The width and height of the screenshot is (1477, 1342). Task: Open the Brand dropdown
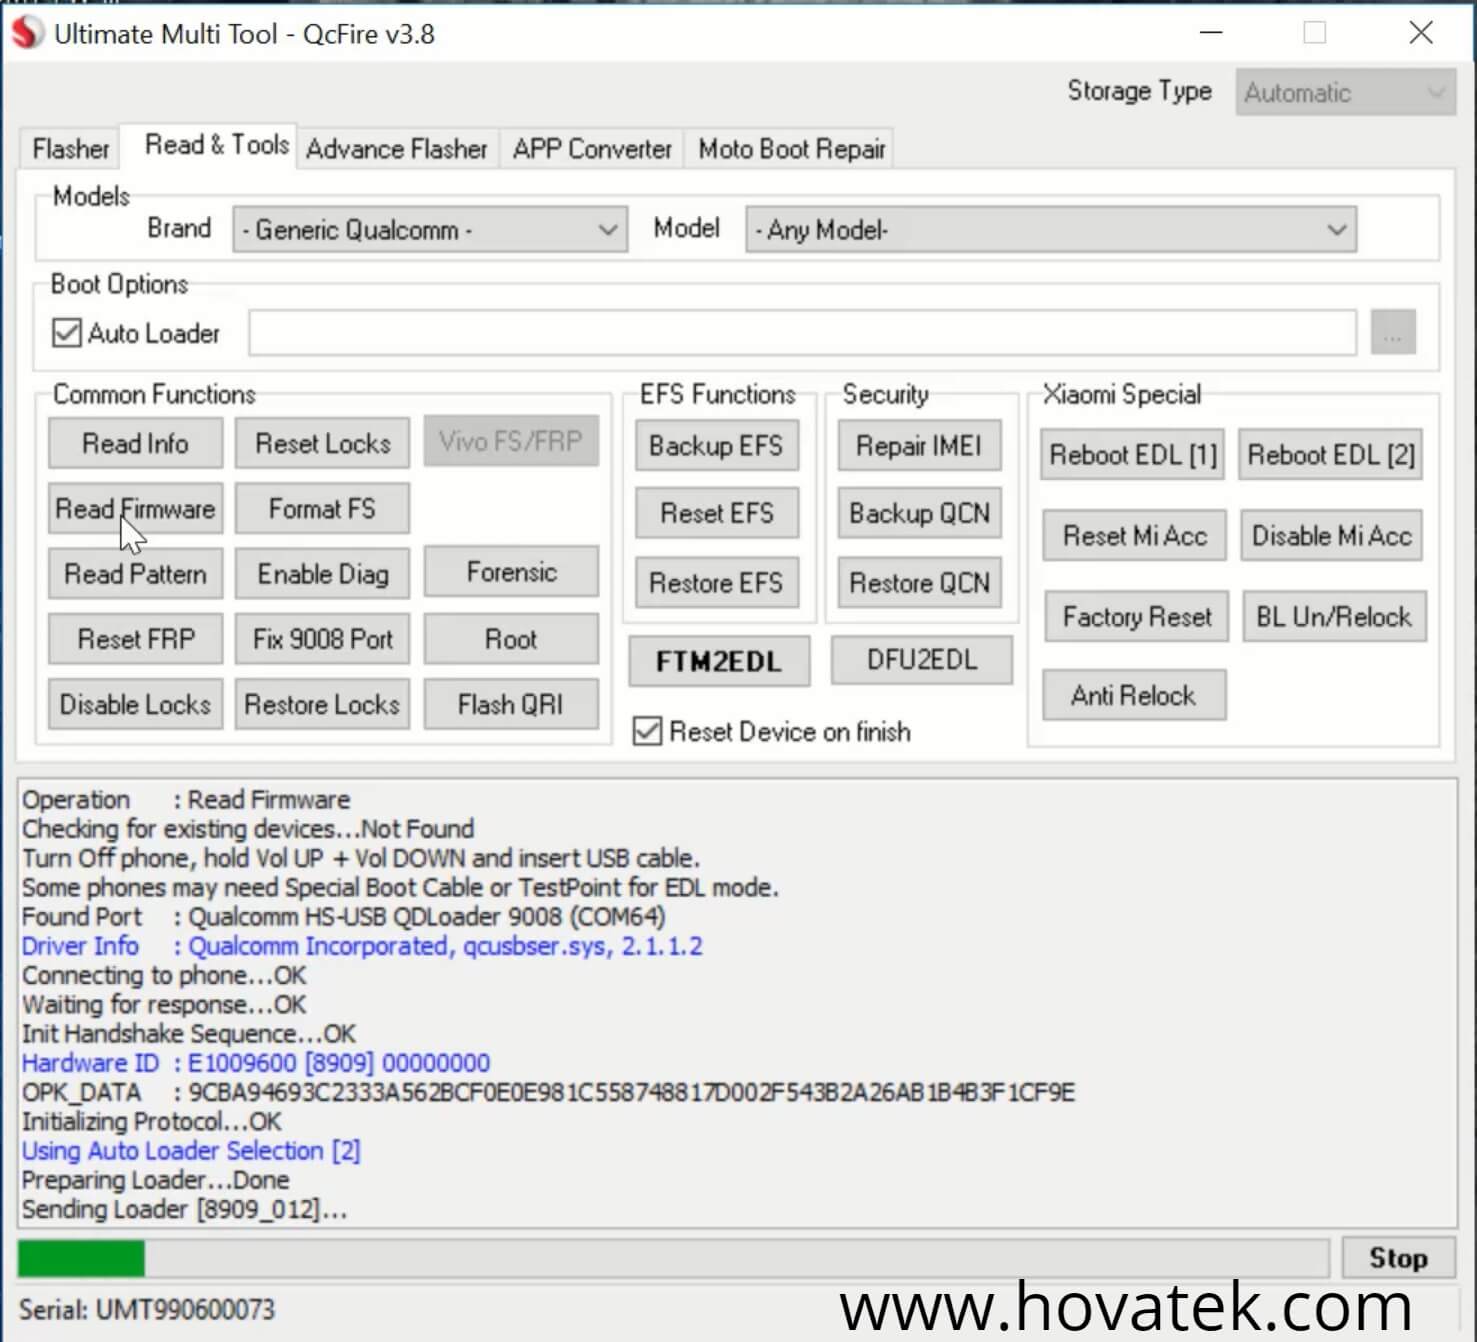tap(430, 230)
